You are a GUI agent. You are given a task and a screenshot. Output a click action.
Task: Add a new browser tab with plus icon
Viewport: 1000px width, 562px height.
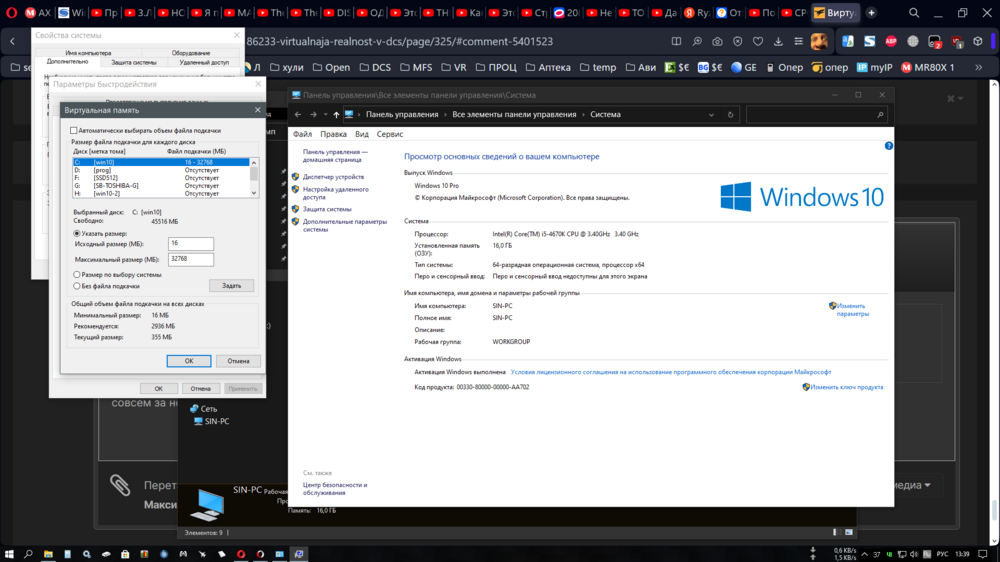coord(871,13)
